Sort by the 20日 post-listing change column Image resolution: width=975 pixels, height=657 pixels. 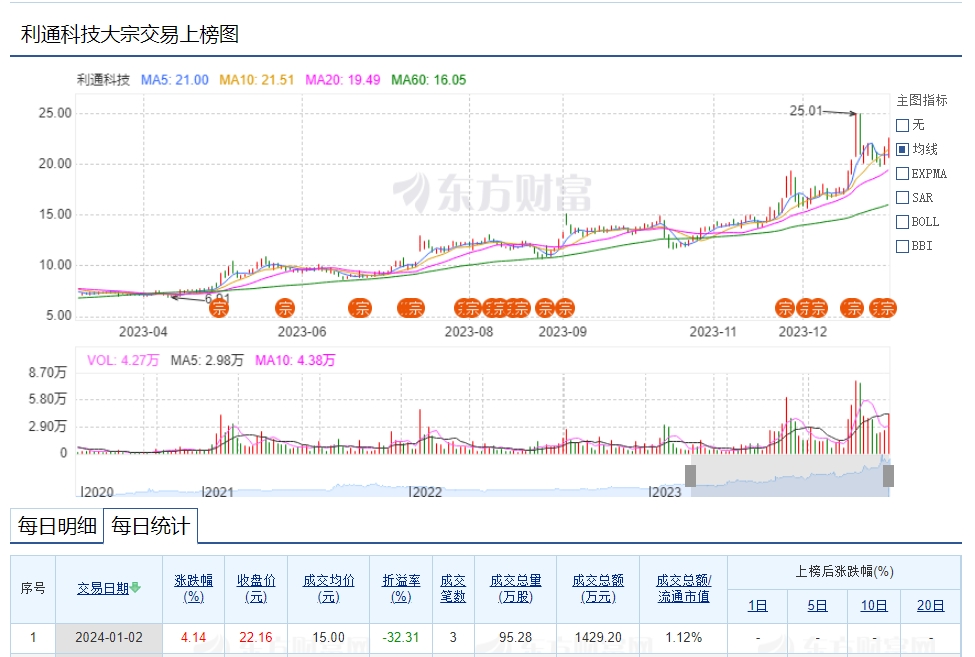pyautogui.click(x=930, y=605)
